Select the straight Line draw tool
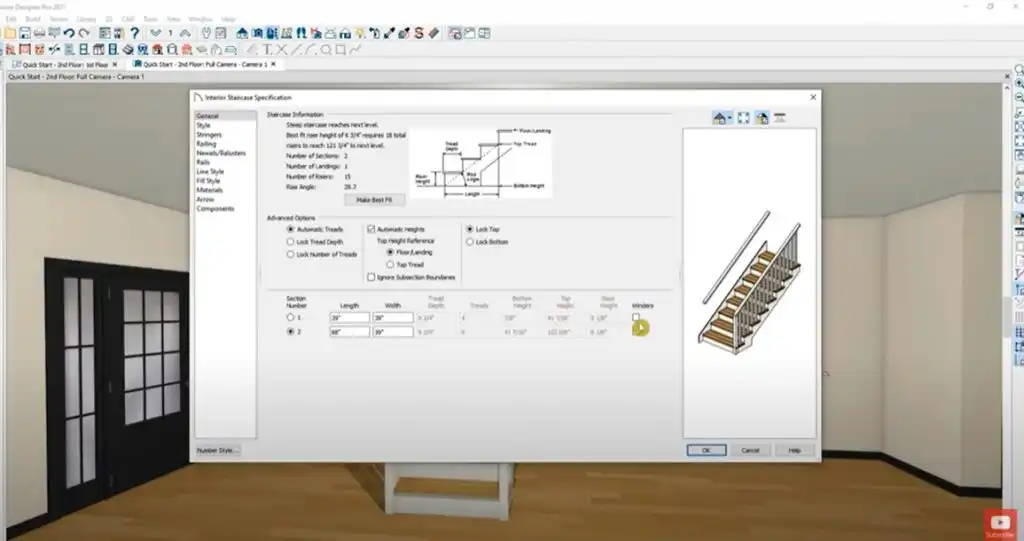 296,50
